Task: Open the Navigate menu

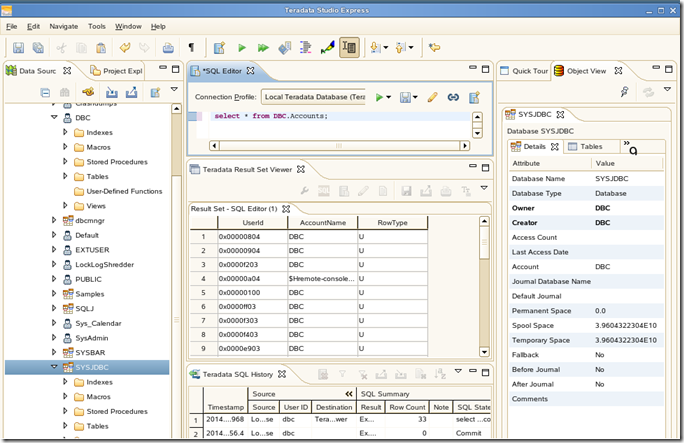Action: [63, 26]
